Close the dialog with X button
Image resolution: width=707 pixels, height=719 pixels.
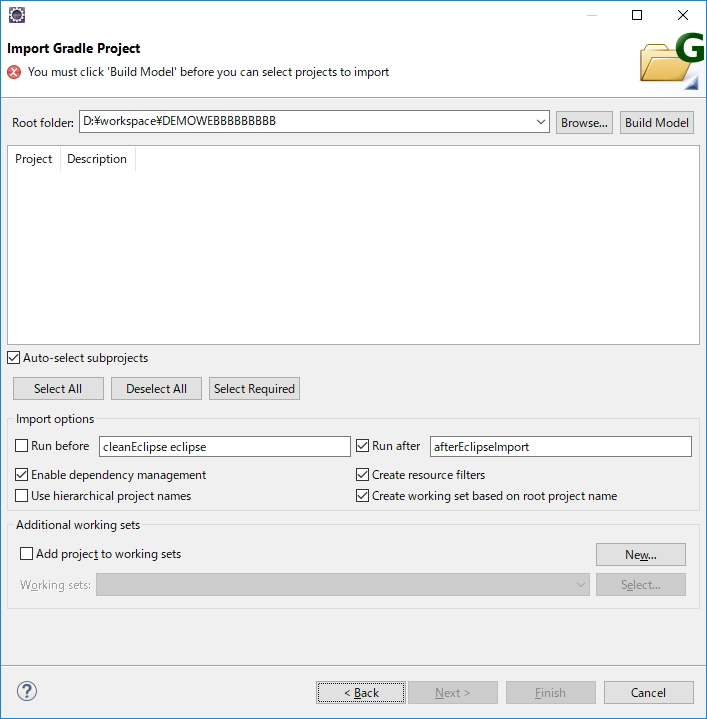tap(683, 15)
